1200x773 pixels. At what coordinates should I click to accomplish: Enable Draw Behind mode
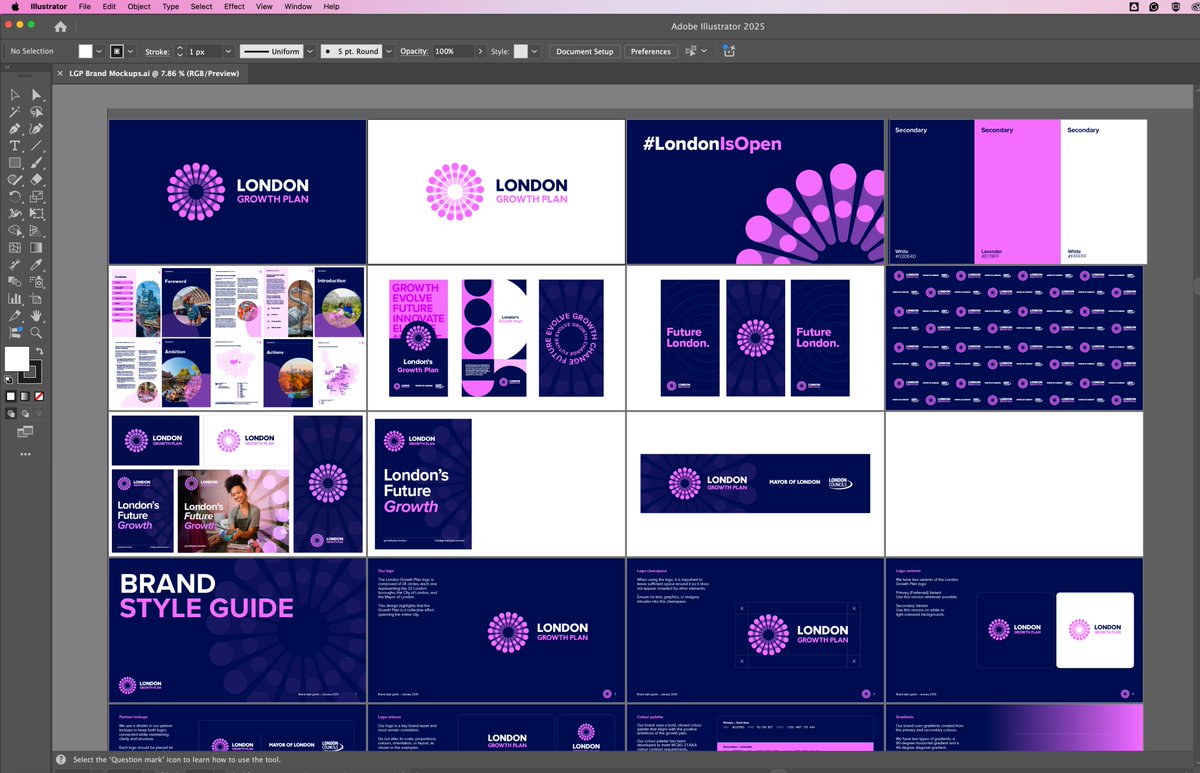click(25, 413)
